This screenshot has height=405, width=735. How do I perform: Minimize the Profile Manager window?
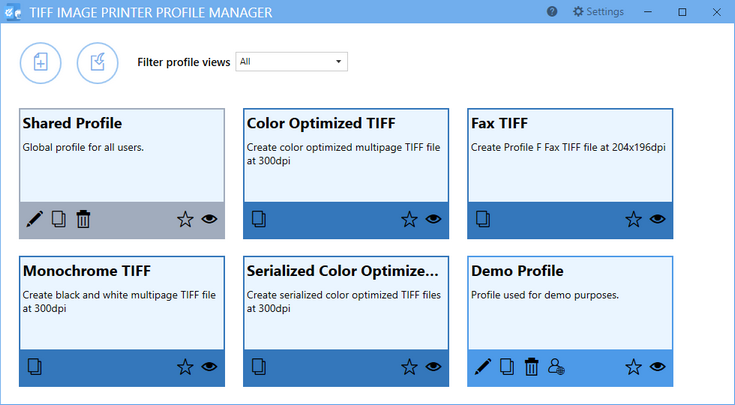(648, 12)
